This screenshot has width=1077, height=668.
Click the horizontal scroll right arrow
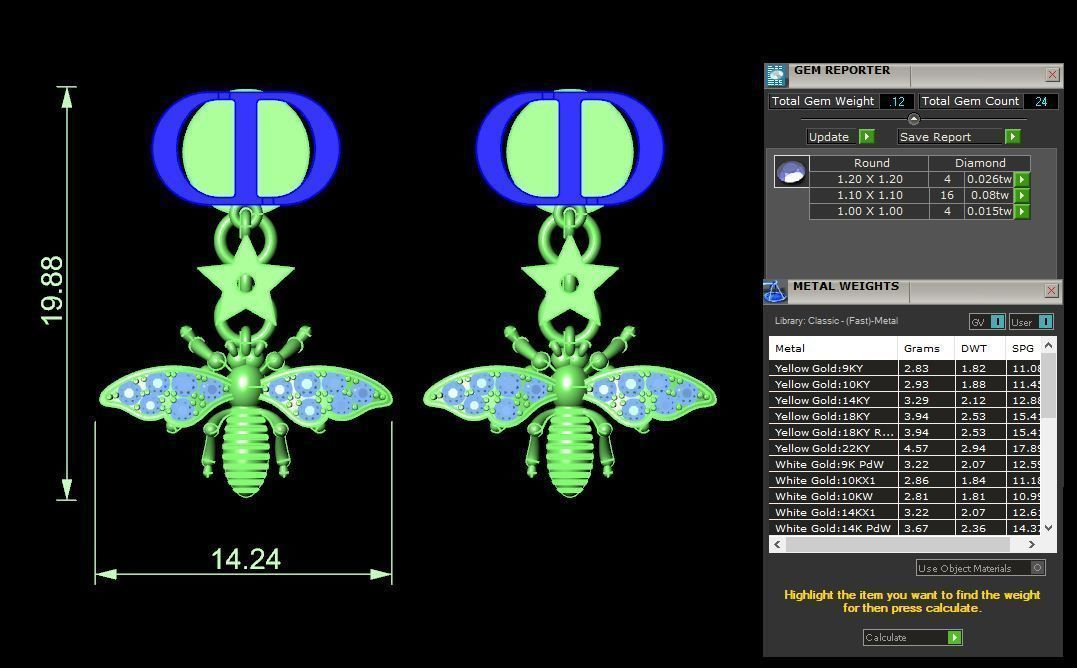click(x=1032, y=544)
